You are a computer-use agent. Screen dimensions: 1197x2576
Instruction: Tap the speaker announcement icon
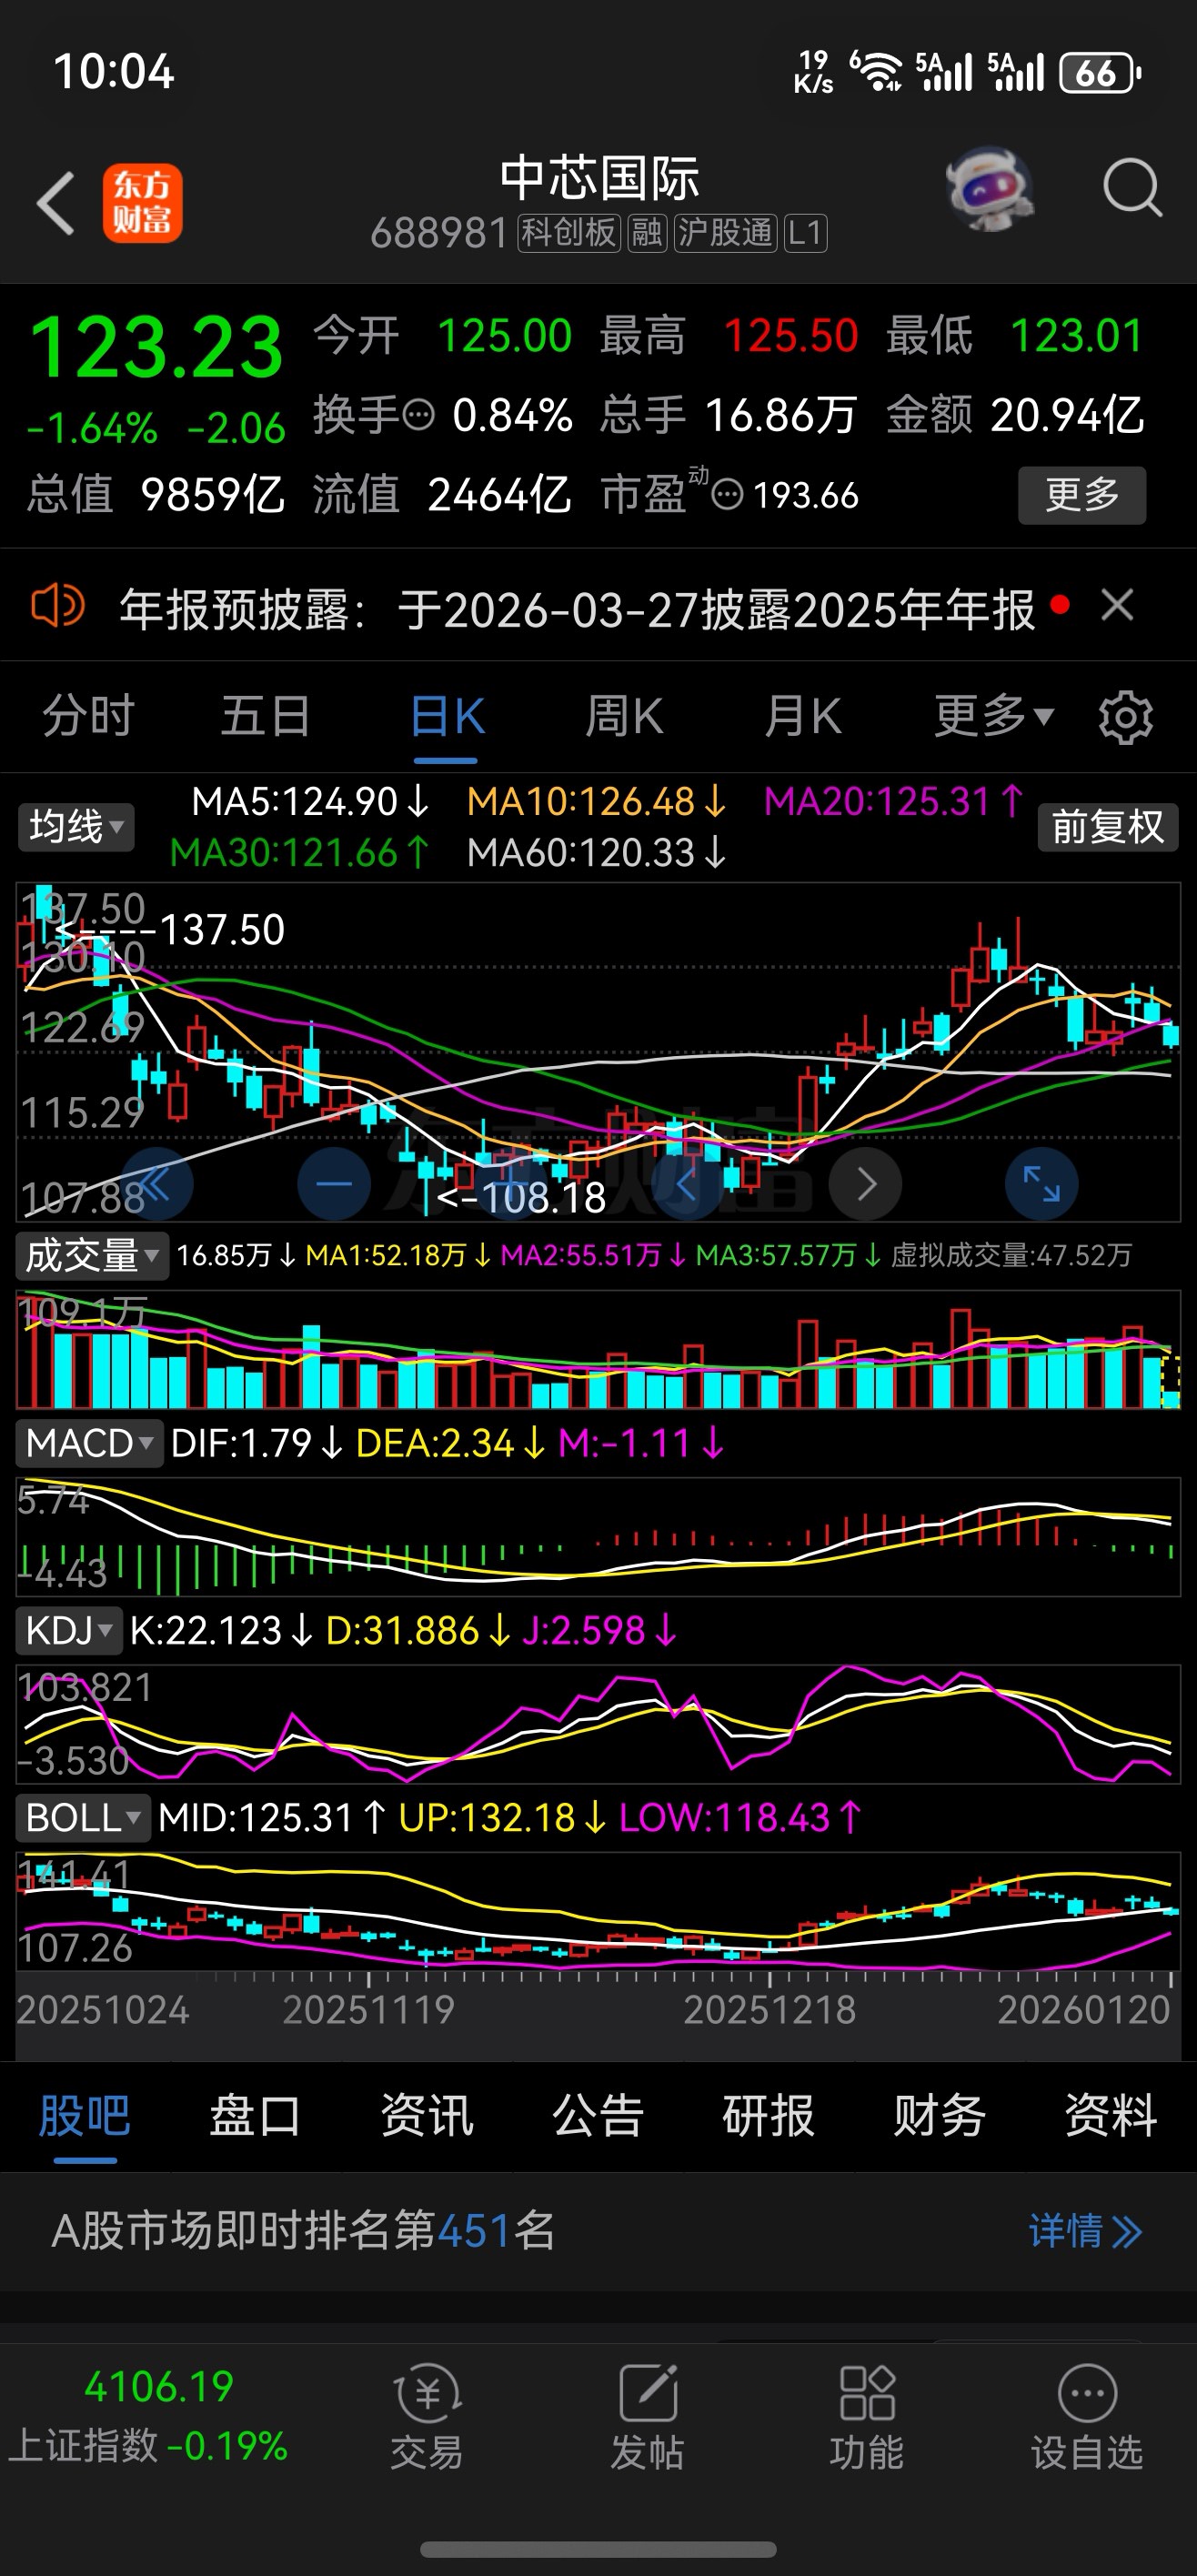pyautogui.click(x=58, y=606)
